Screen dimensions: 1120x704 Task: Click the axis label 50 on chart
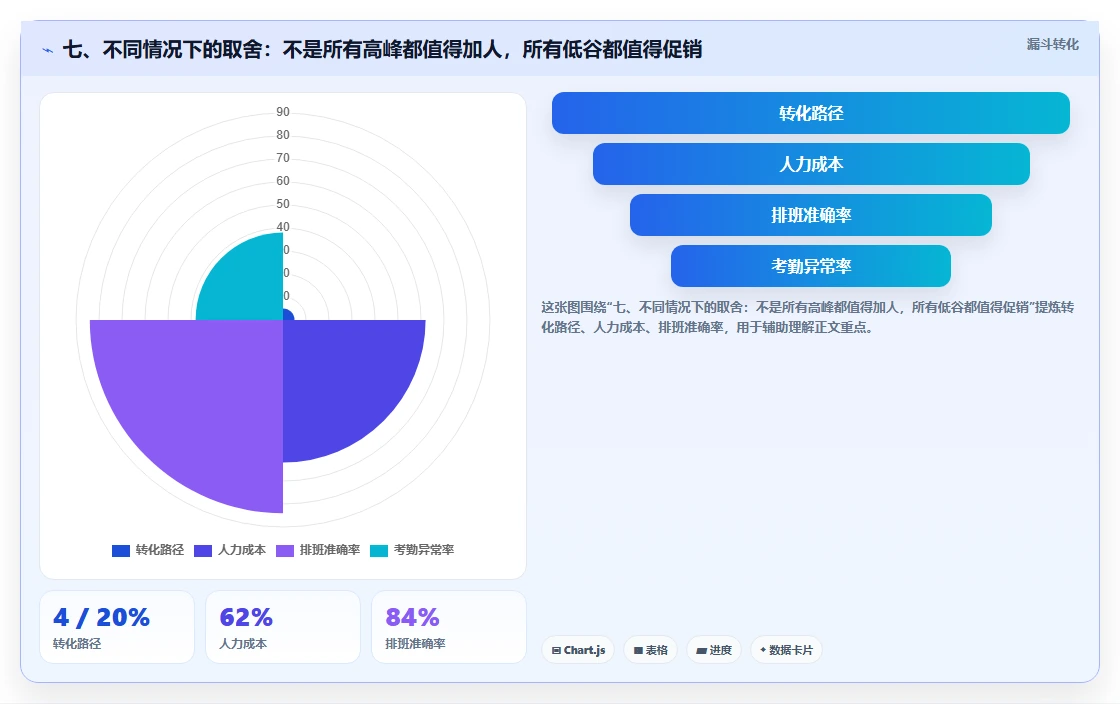pyautogui.click(x=283, y=204)
